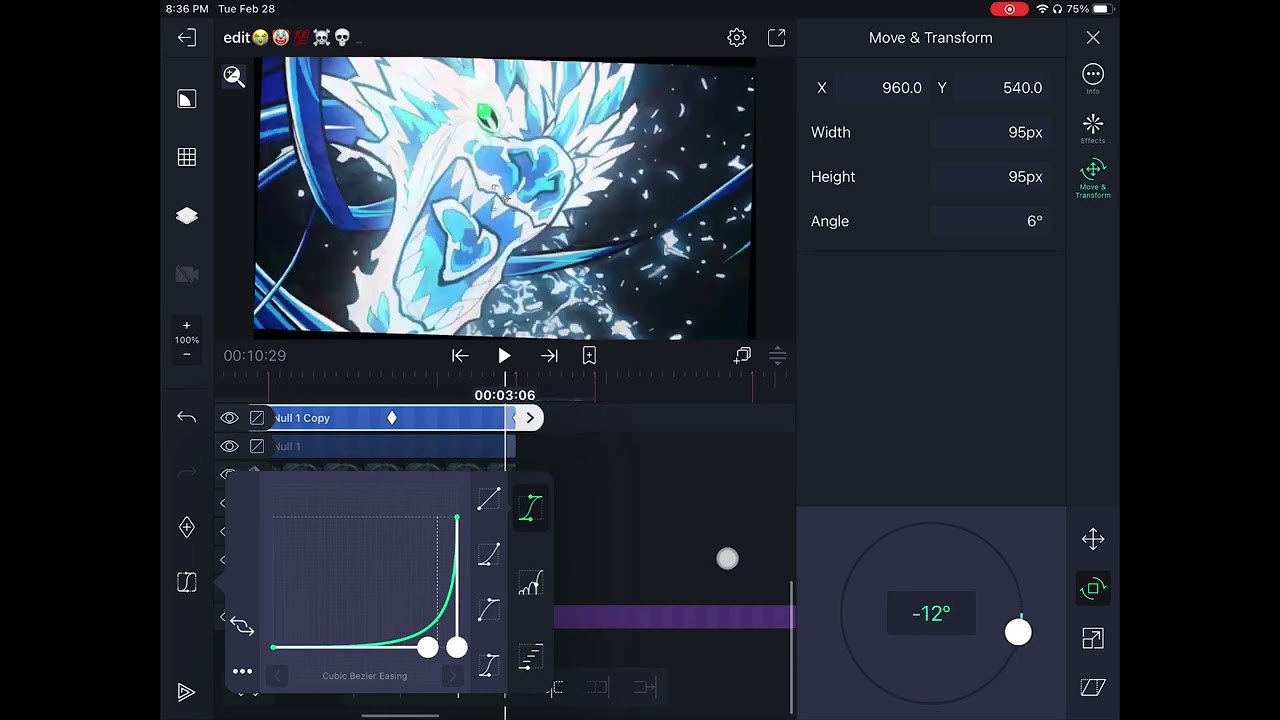Viewport: 1280px width, 720px height.
Task: Tap the Null 1 Copy layer type icon
Action: [257, 418]
